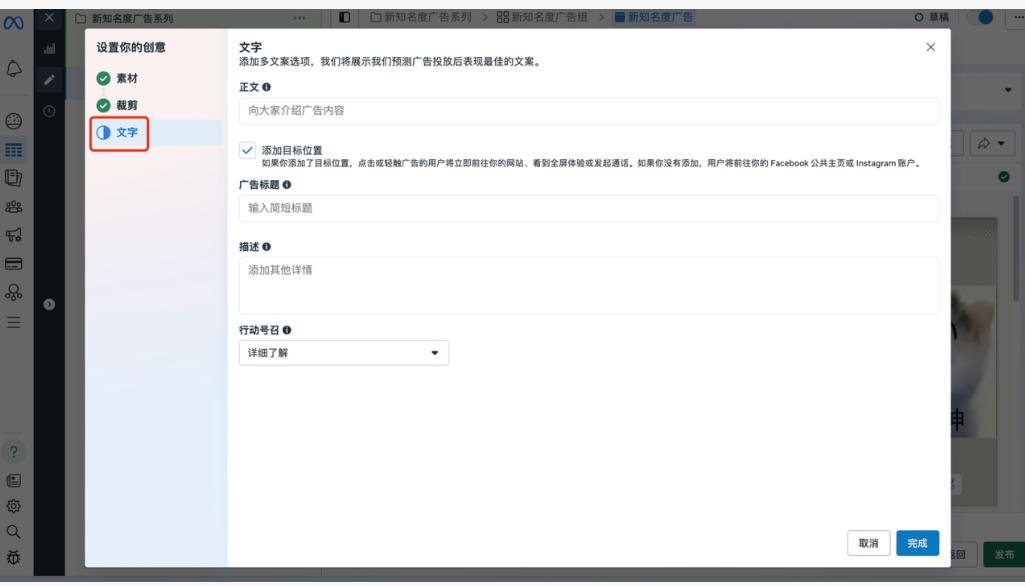Click the megaphone ads icon in sidebar
Image resolution: width=1025 pixels, height=586 pixels.
point(14,236)
